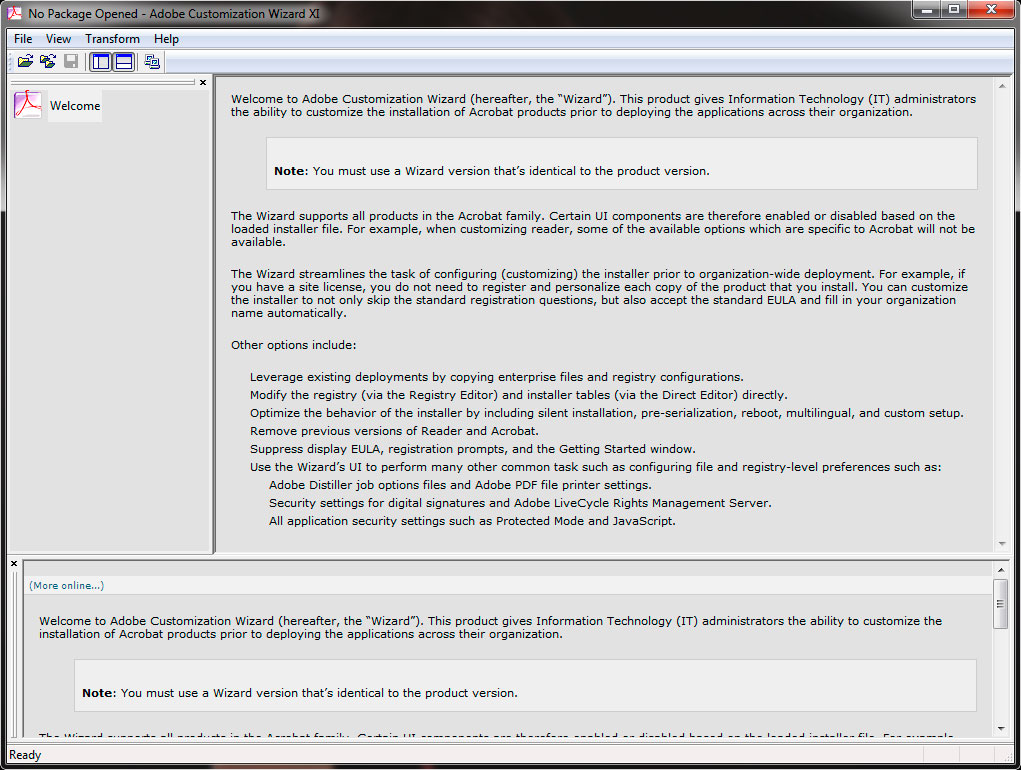
Task: Click the Note box in the main pane
Action: click(621, 163)
